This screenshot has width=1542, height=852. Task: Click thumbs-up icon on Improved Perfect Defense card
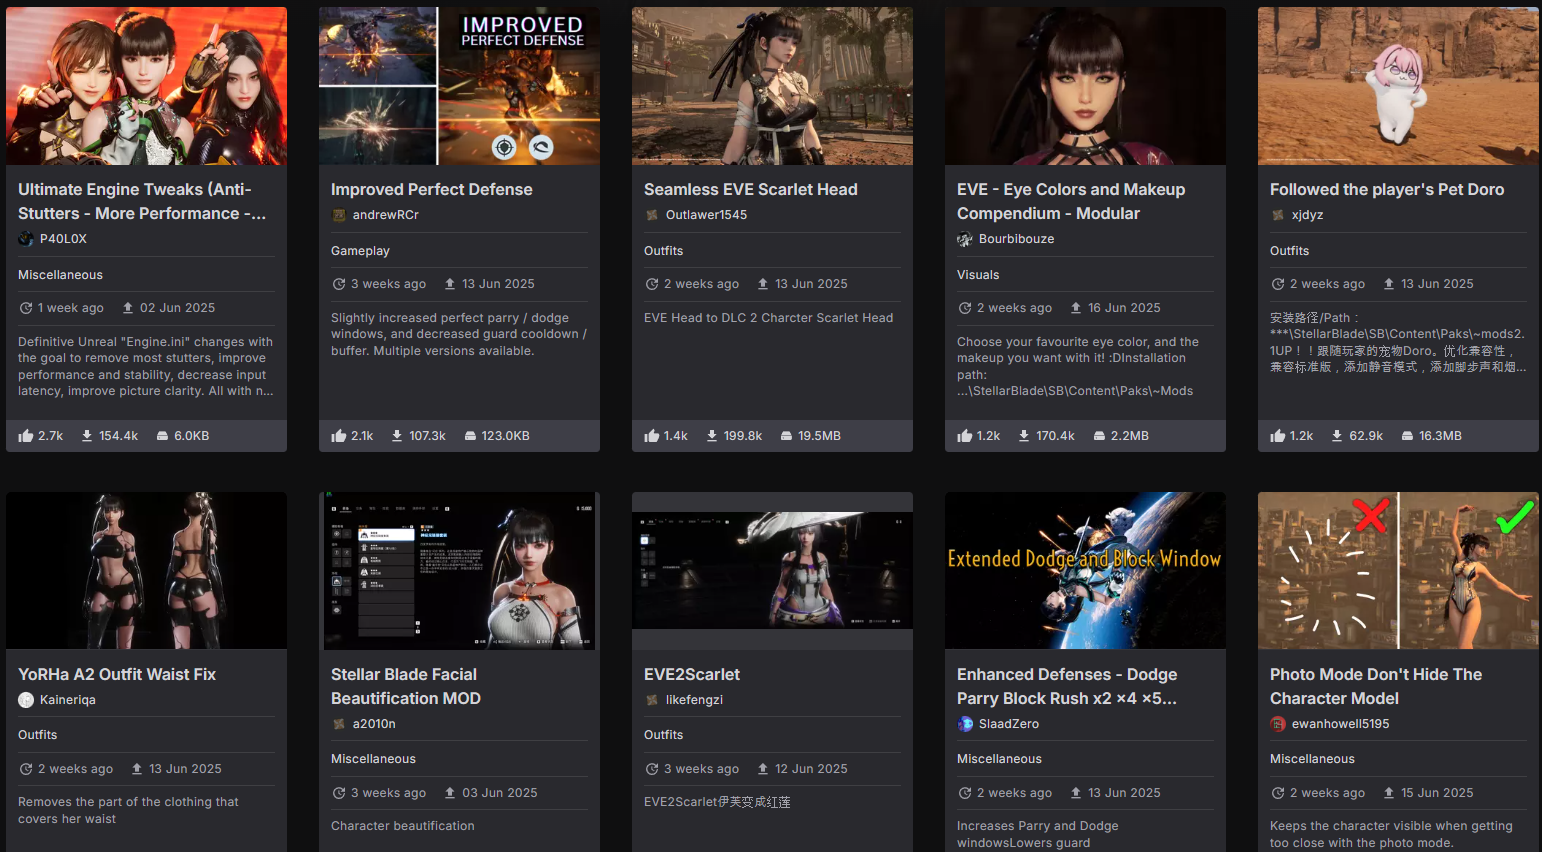tap(339, 436)
